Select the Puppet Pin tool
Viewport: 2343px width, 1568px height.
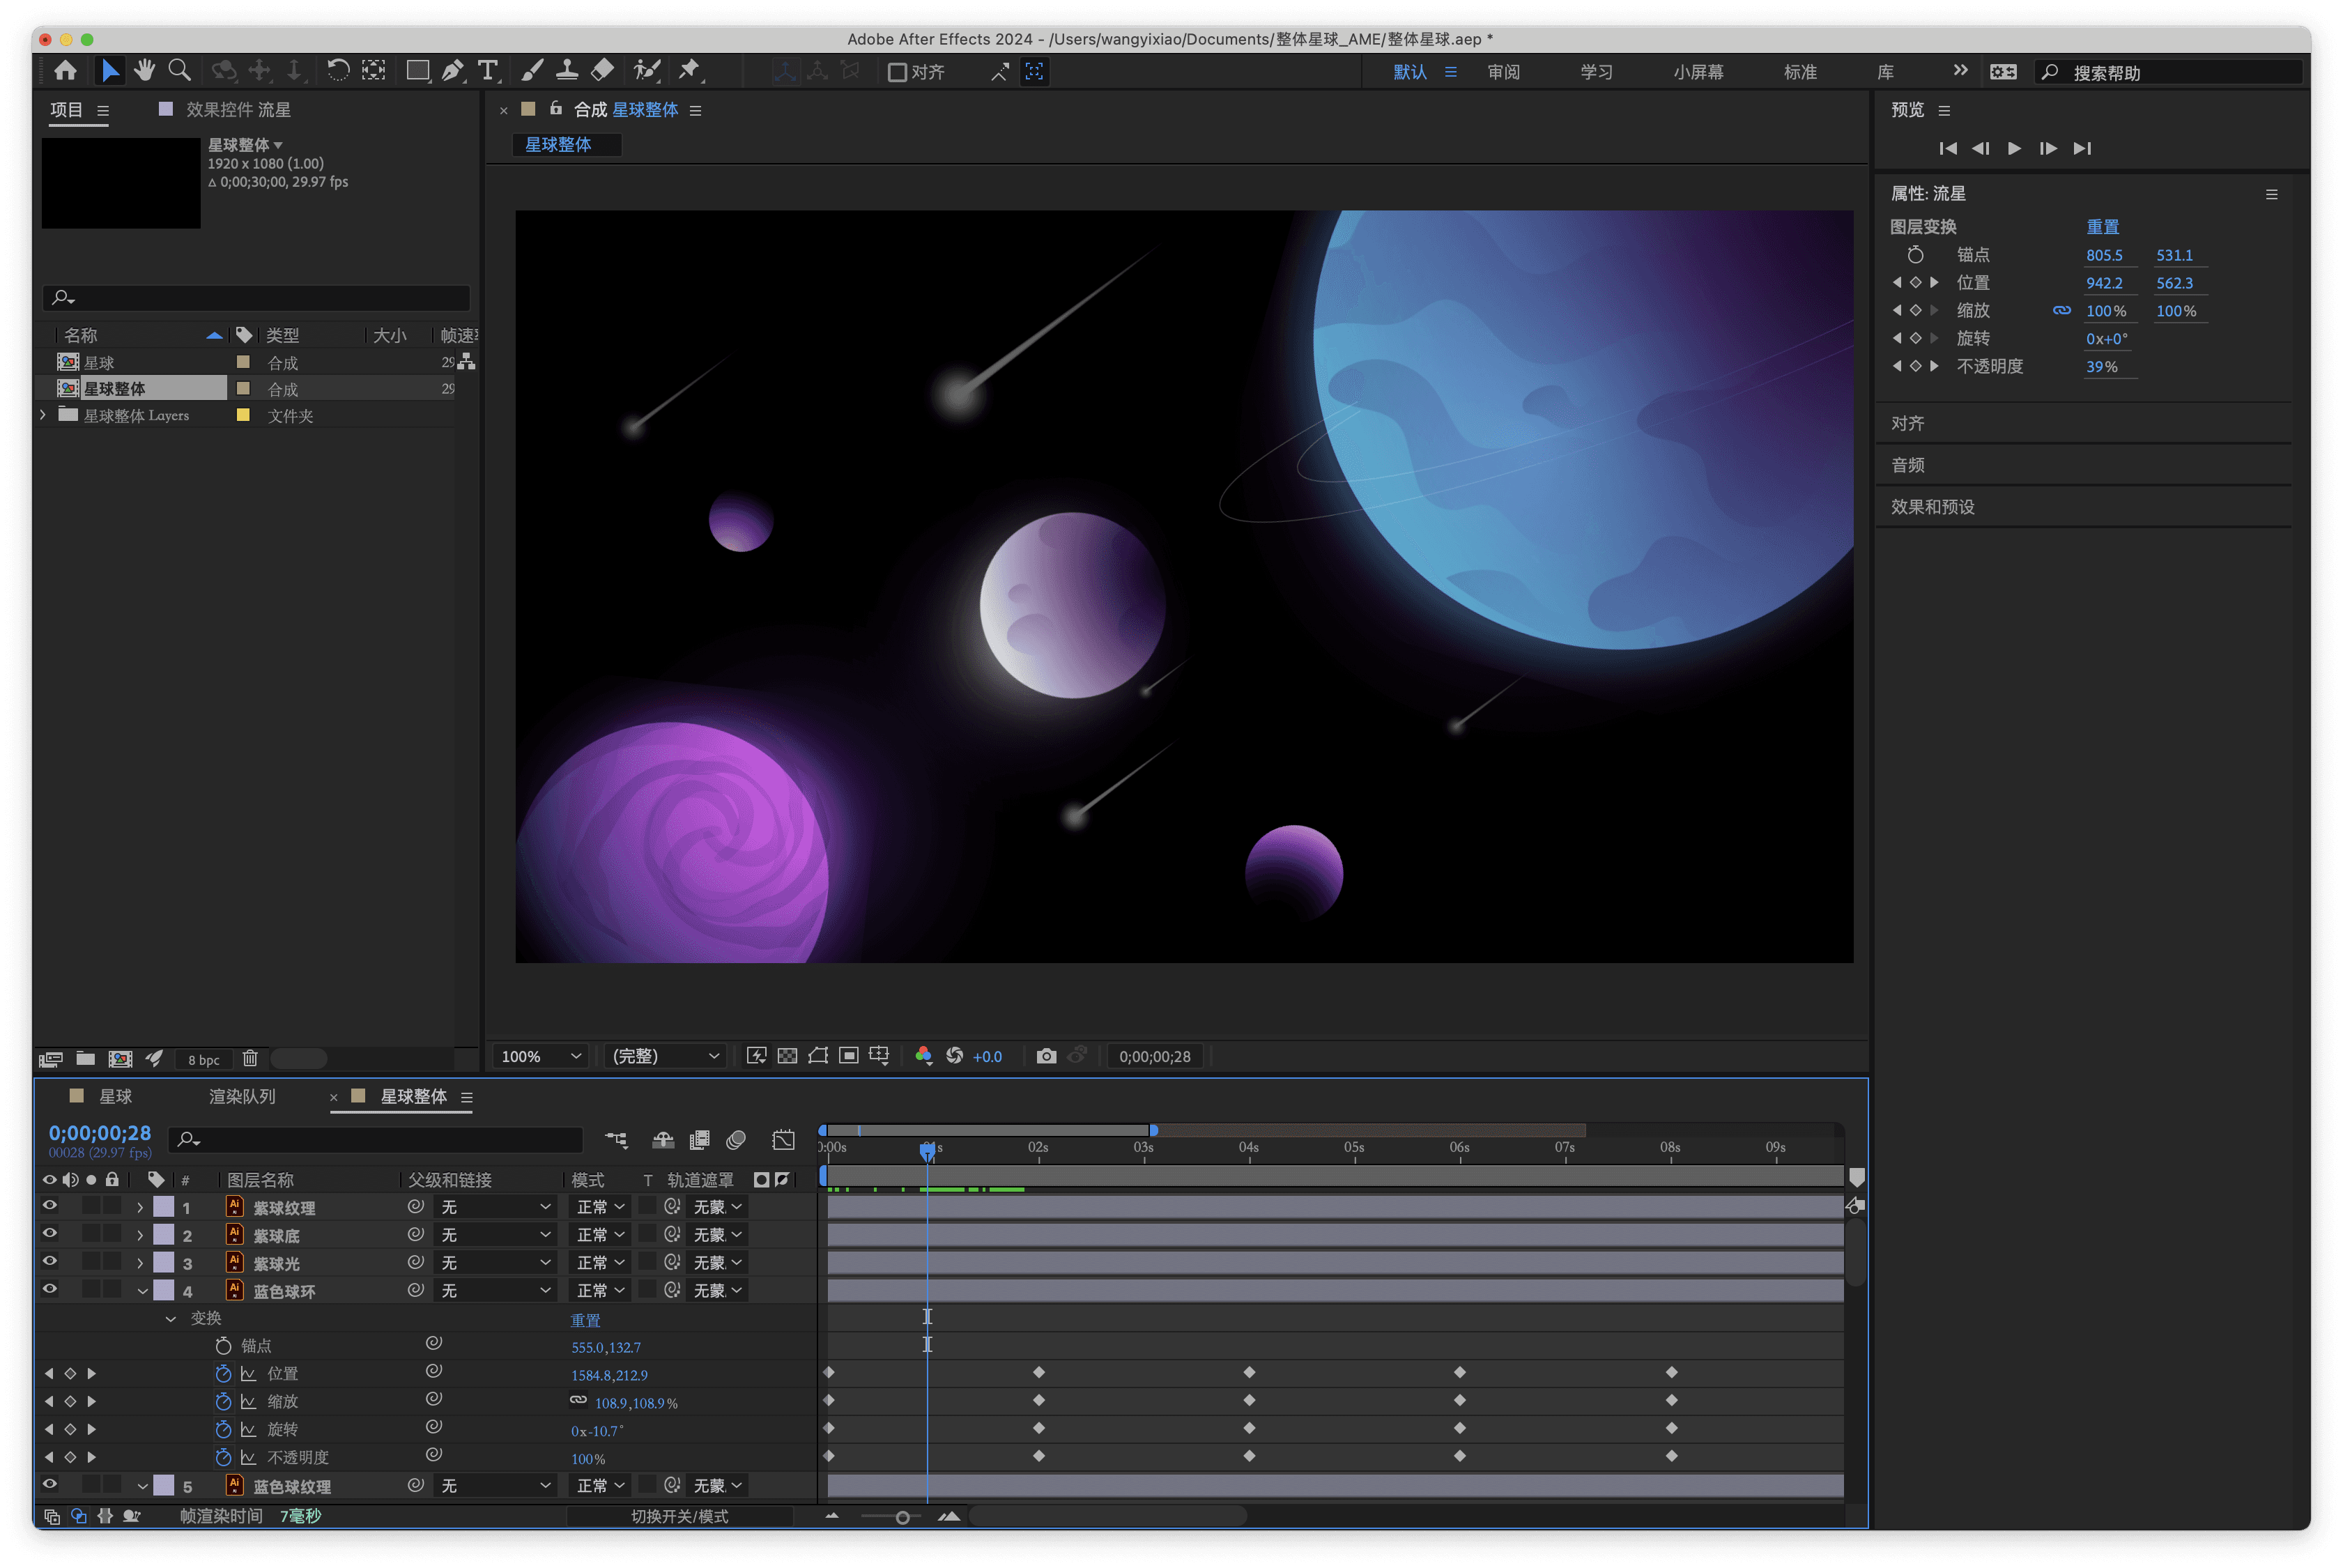click(689, 71)
